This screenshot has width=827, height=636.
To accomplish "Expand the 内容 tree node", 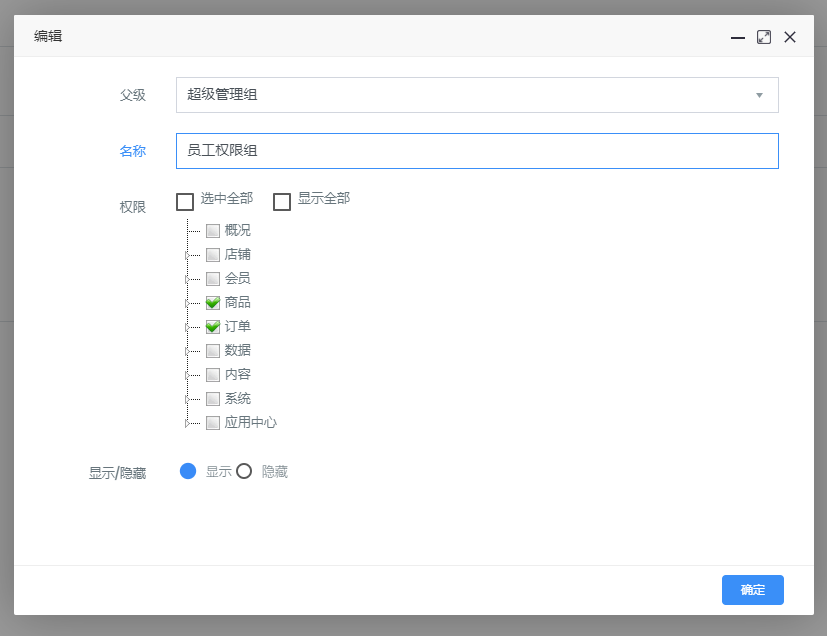I will click(187, 375).
